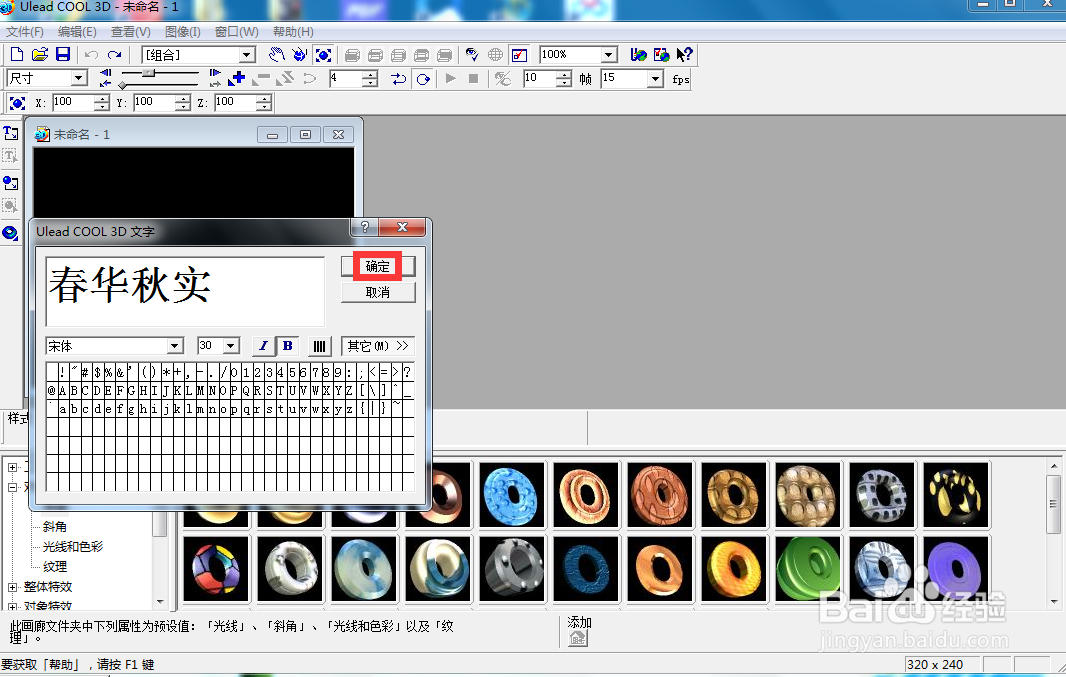Click the text box containing 春华秋实
This screenshot has width=1066, height=677.
click(185, 291)
